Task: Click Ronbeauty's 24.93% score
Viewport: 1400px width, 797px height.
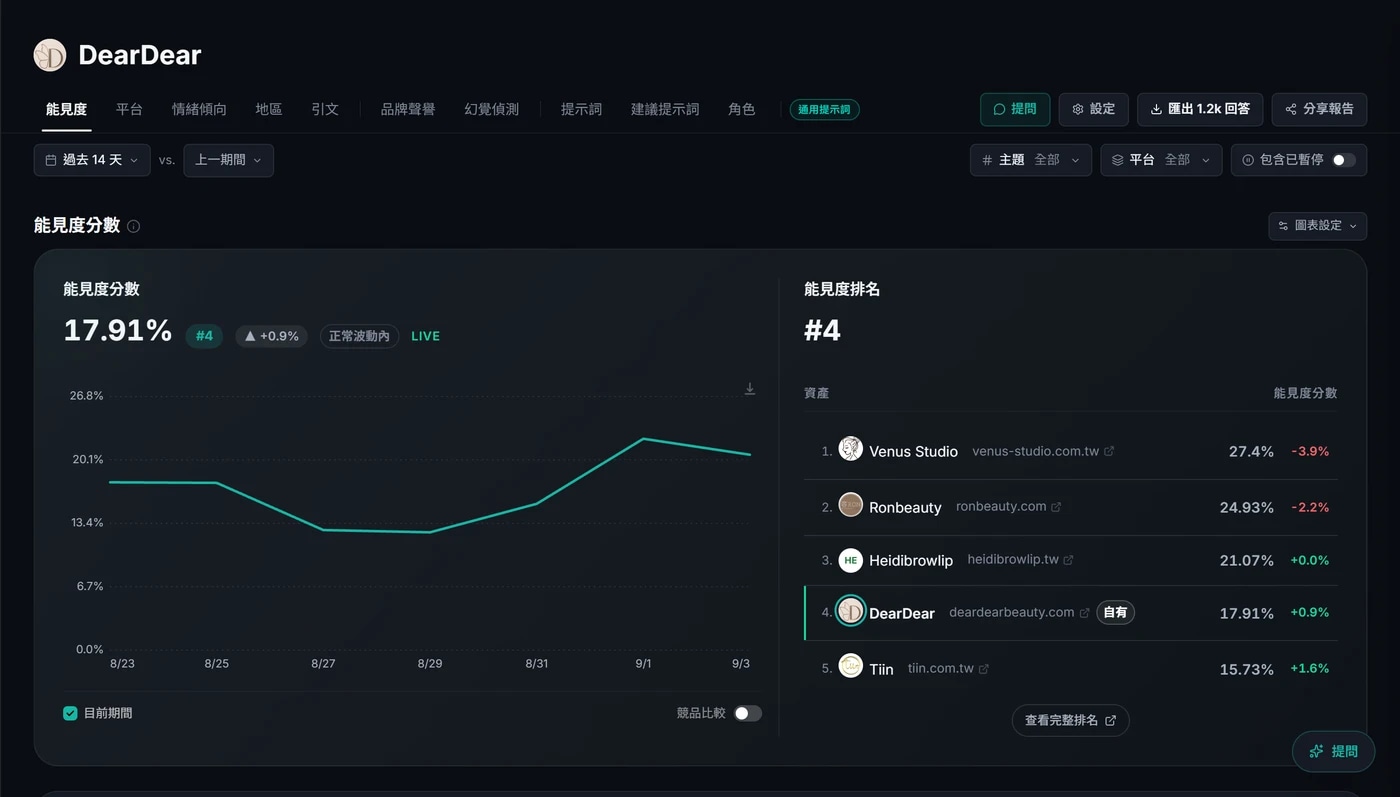Action: [1246, 508]
